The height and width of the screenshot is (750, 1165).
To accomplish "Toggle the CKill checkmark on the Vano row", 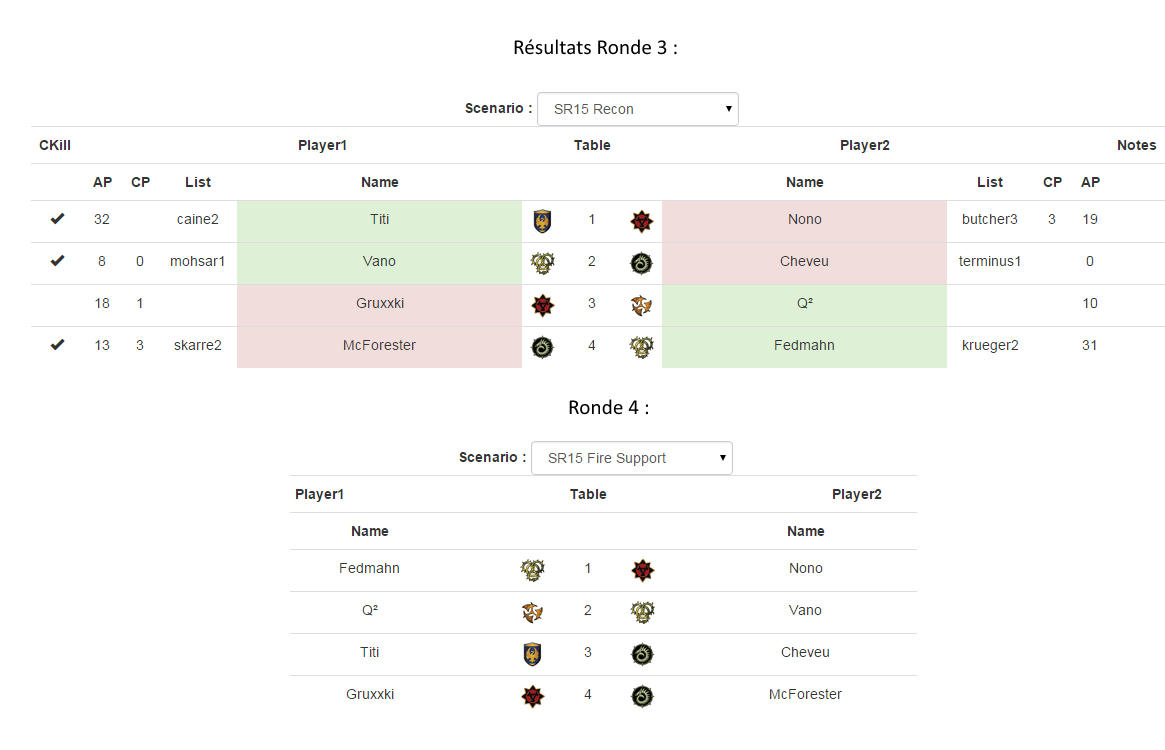I will tap(57, 261).
